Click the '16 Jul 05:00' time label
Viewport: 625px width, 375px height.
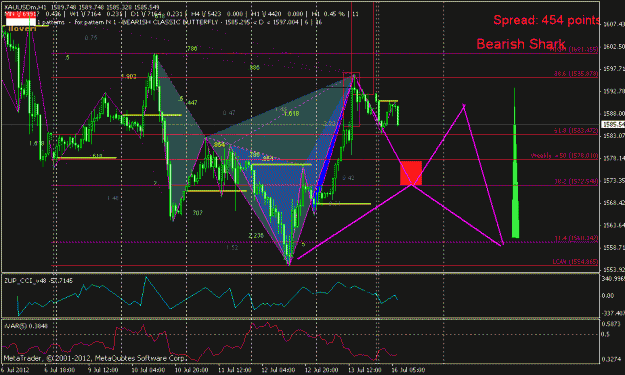[408, 370]
